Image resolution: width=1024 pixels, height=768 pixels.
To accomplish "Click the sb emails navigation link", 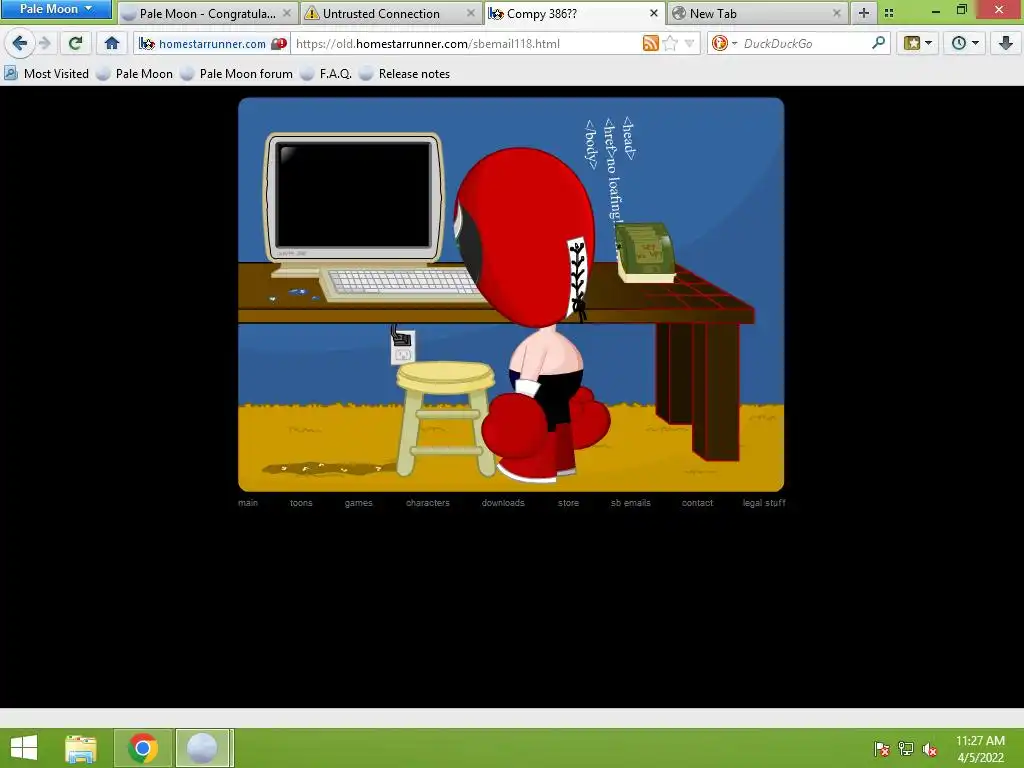I will (x=631, y=503).
